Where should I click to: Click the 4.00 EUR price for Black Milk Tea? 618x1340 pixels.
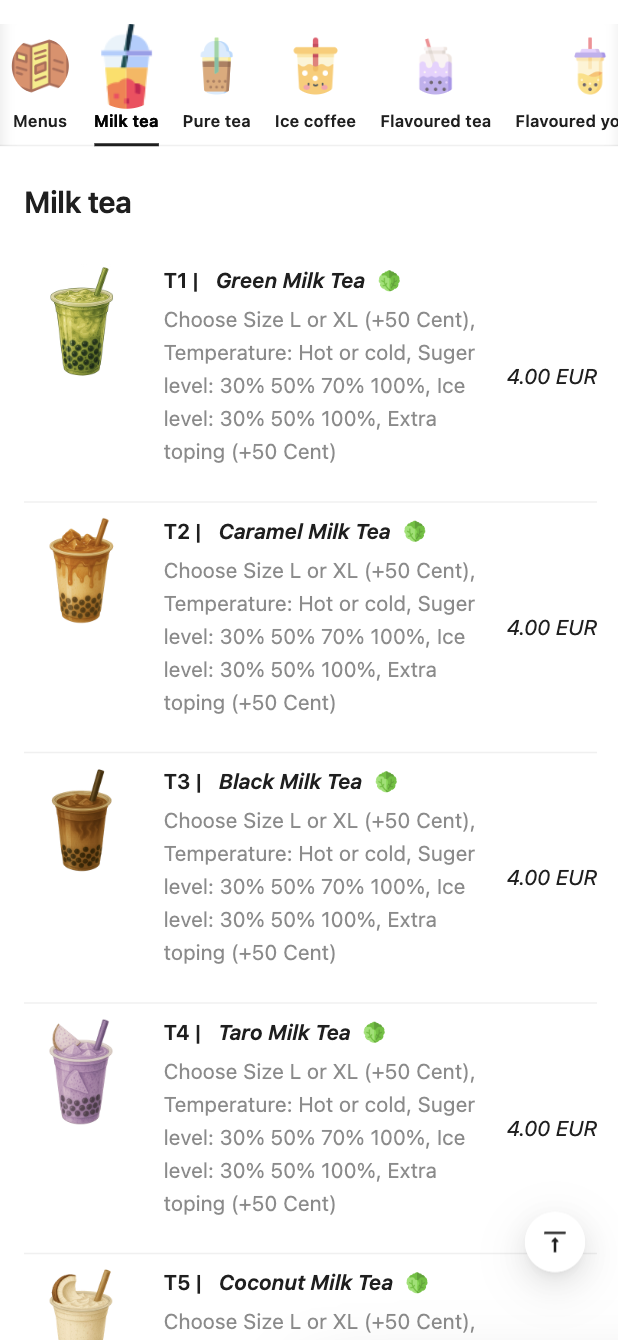(x=551, y=878)
